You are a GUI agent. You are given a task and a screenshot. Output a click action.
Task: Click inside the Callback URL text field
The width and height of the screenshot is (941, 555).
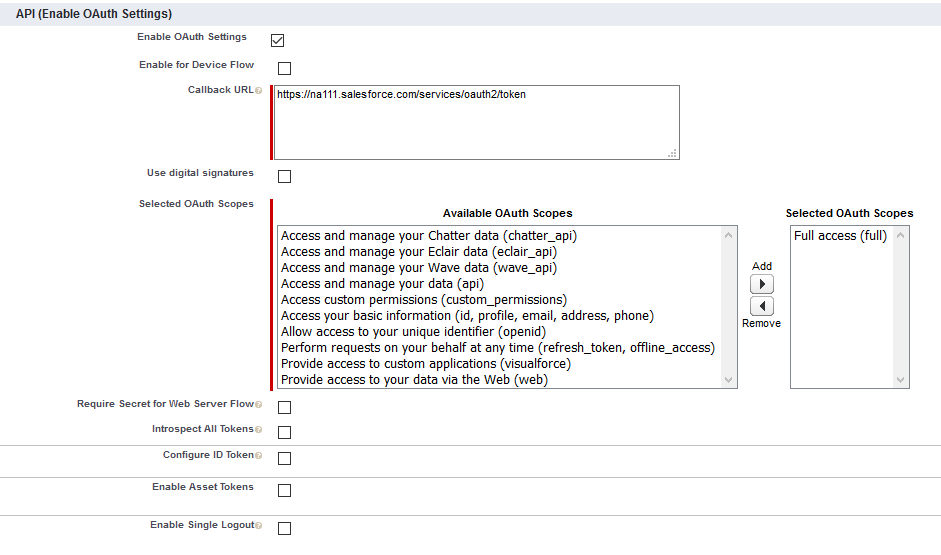(475, 122)
